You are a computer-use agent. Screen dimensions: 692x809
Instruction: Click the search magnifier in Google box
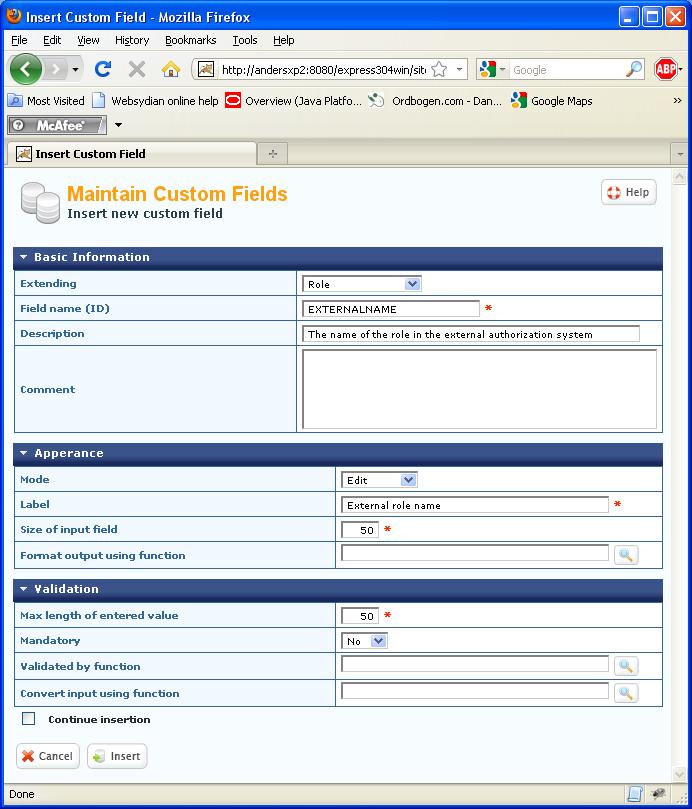[634, 69]
